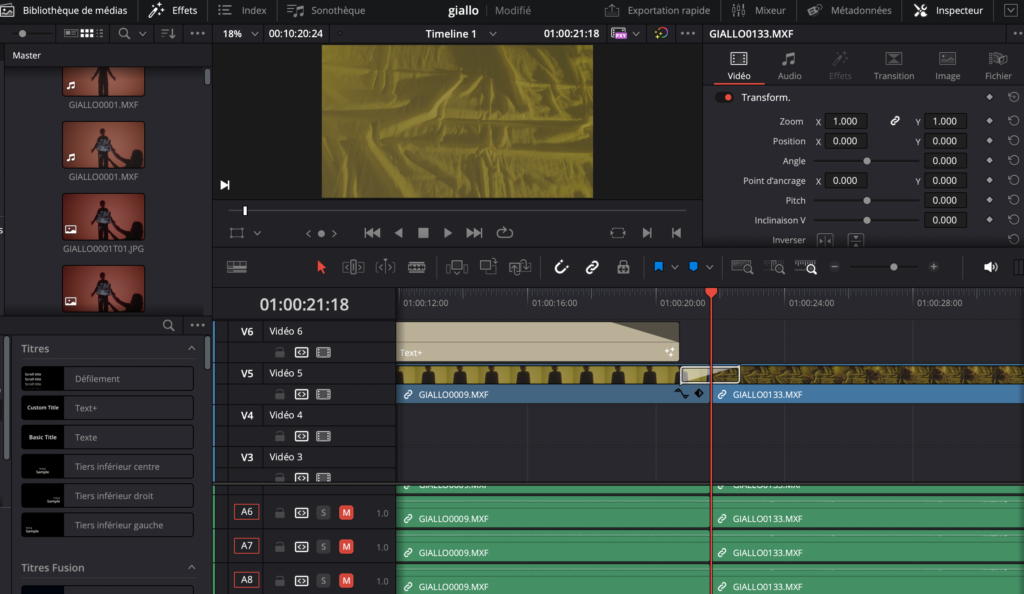The width and height of the screenshot is (1024, 594).
Task: Disable the Transform section red toggle
Action: (x=724, y=97)
